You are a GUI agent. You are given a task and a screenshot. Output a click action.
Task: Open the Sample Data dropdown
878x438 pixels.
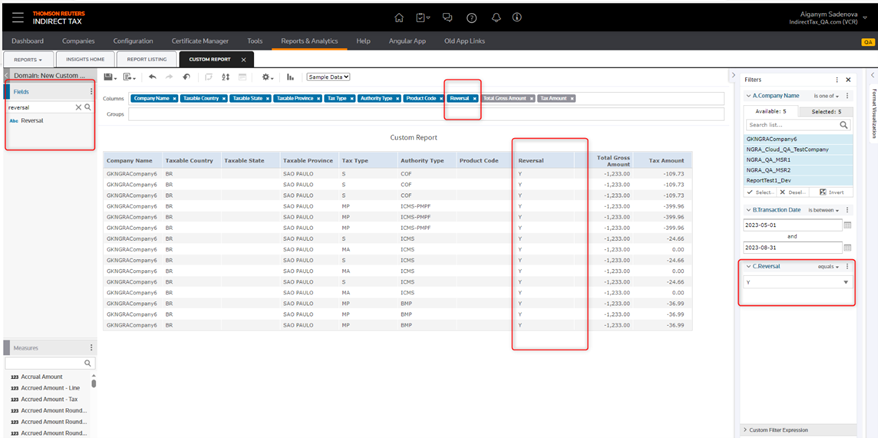(328, 77)
